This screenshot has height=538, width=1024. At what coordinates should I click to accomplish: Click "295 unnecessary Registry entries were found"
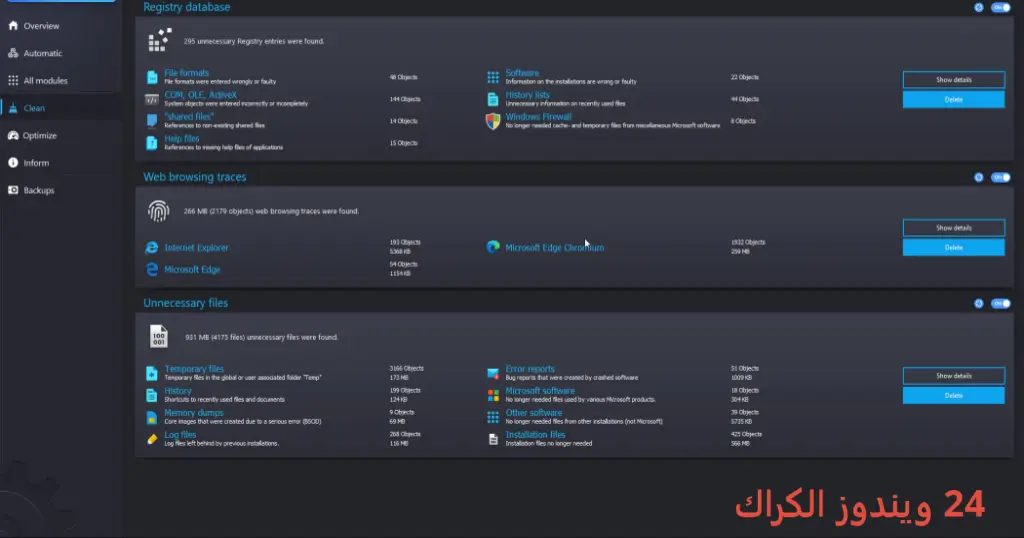(x=253, y=41)
